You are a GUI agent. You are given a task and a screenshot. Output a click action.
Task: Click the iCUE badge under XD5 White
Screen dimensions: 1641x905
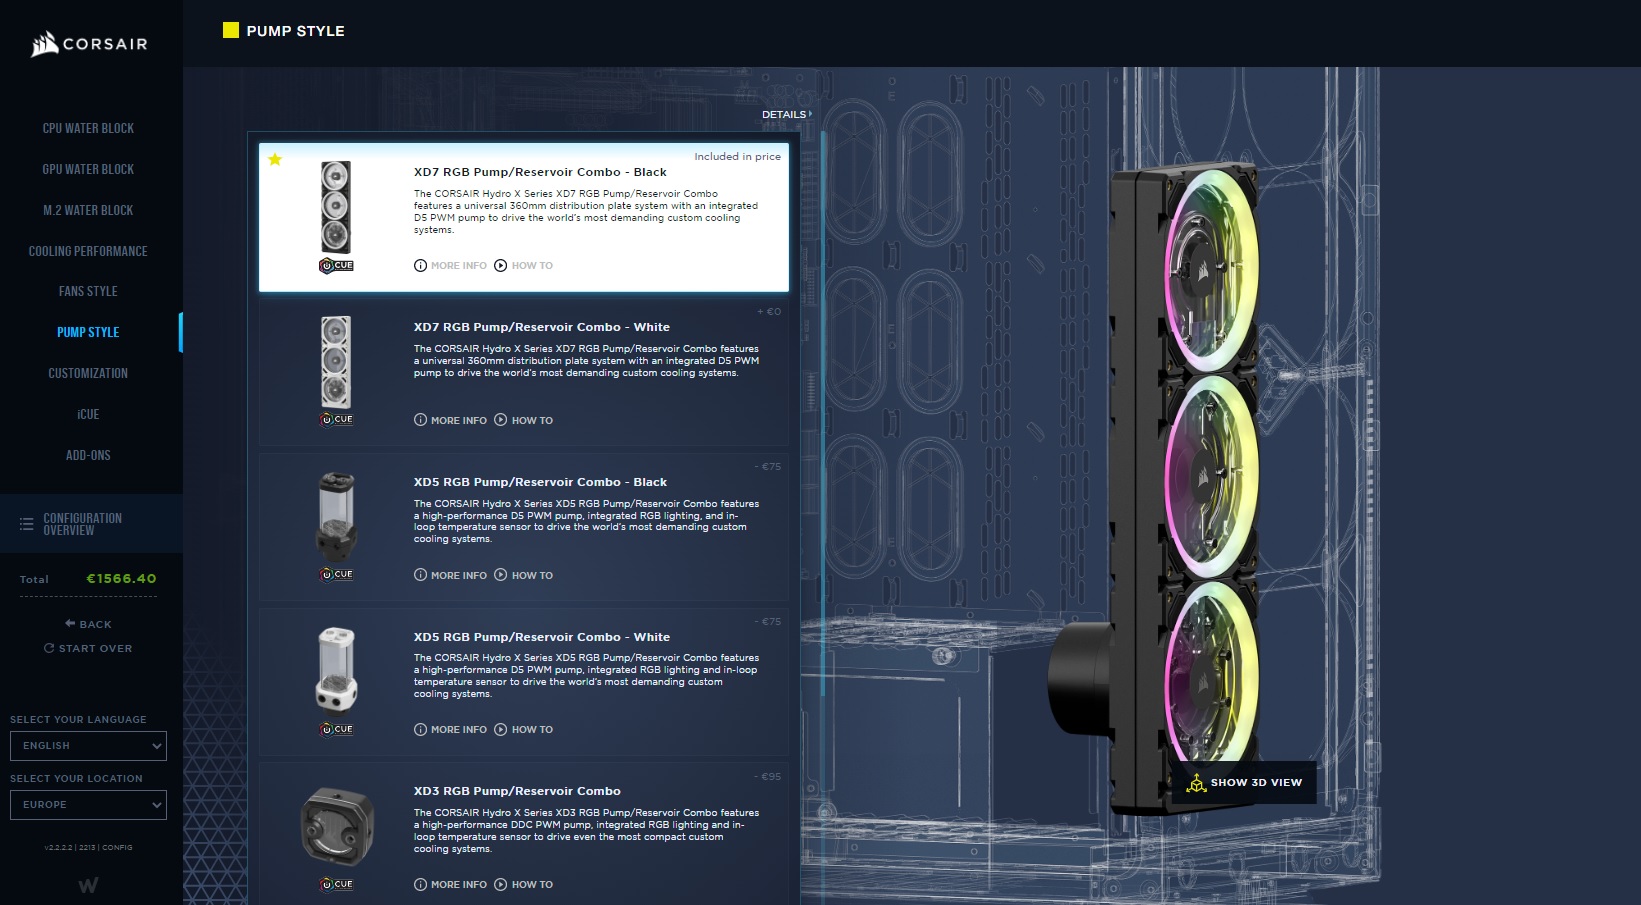pos(336,730)
